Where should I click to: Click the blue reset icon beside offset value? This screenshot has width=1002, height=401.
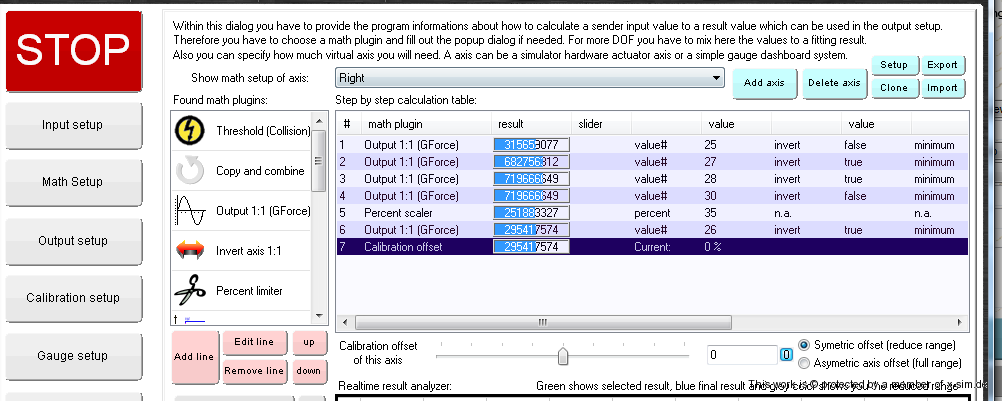(786, 355)
